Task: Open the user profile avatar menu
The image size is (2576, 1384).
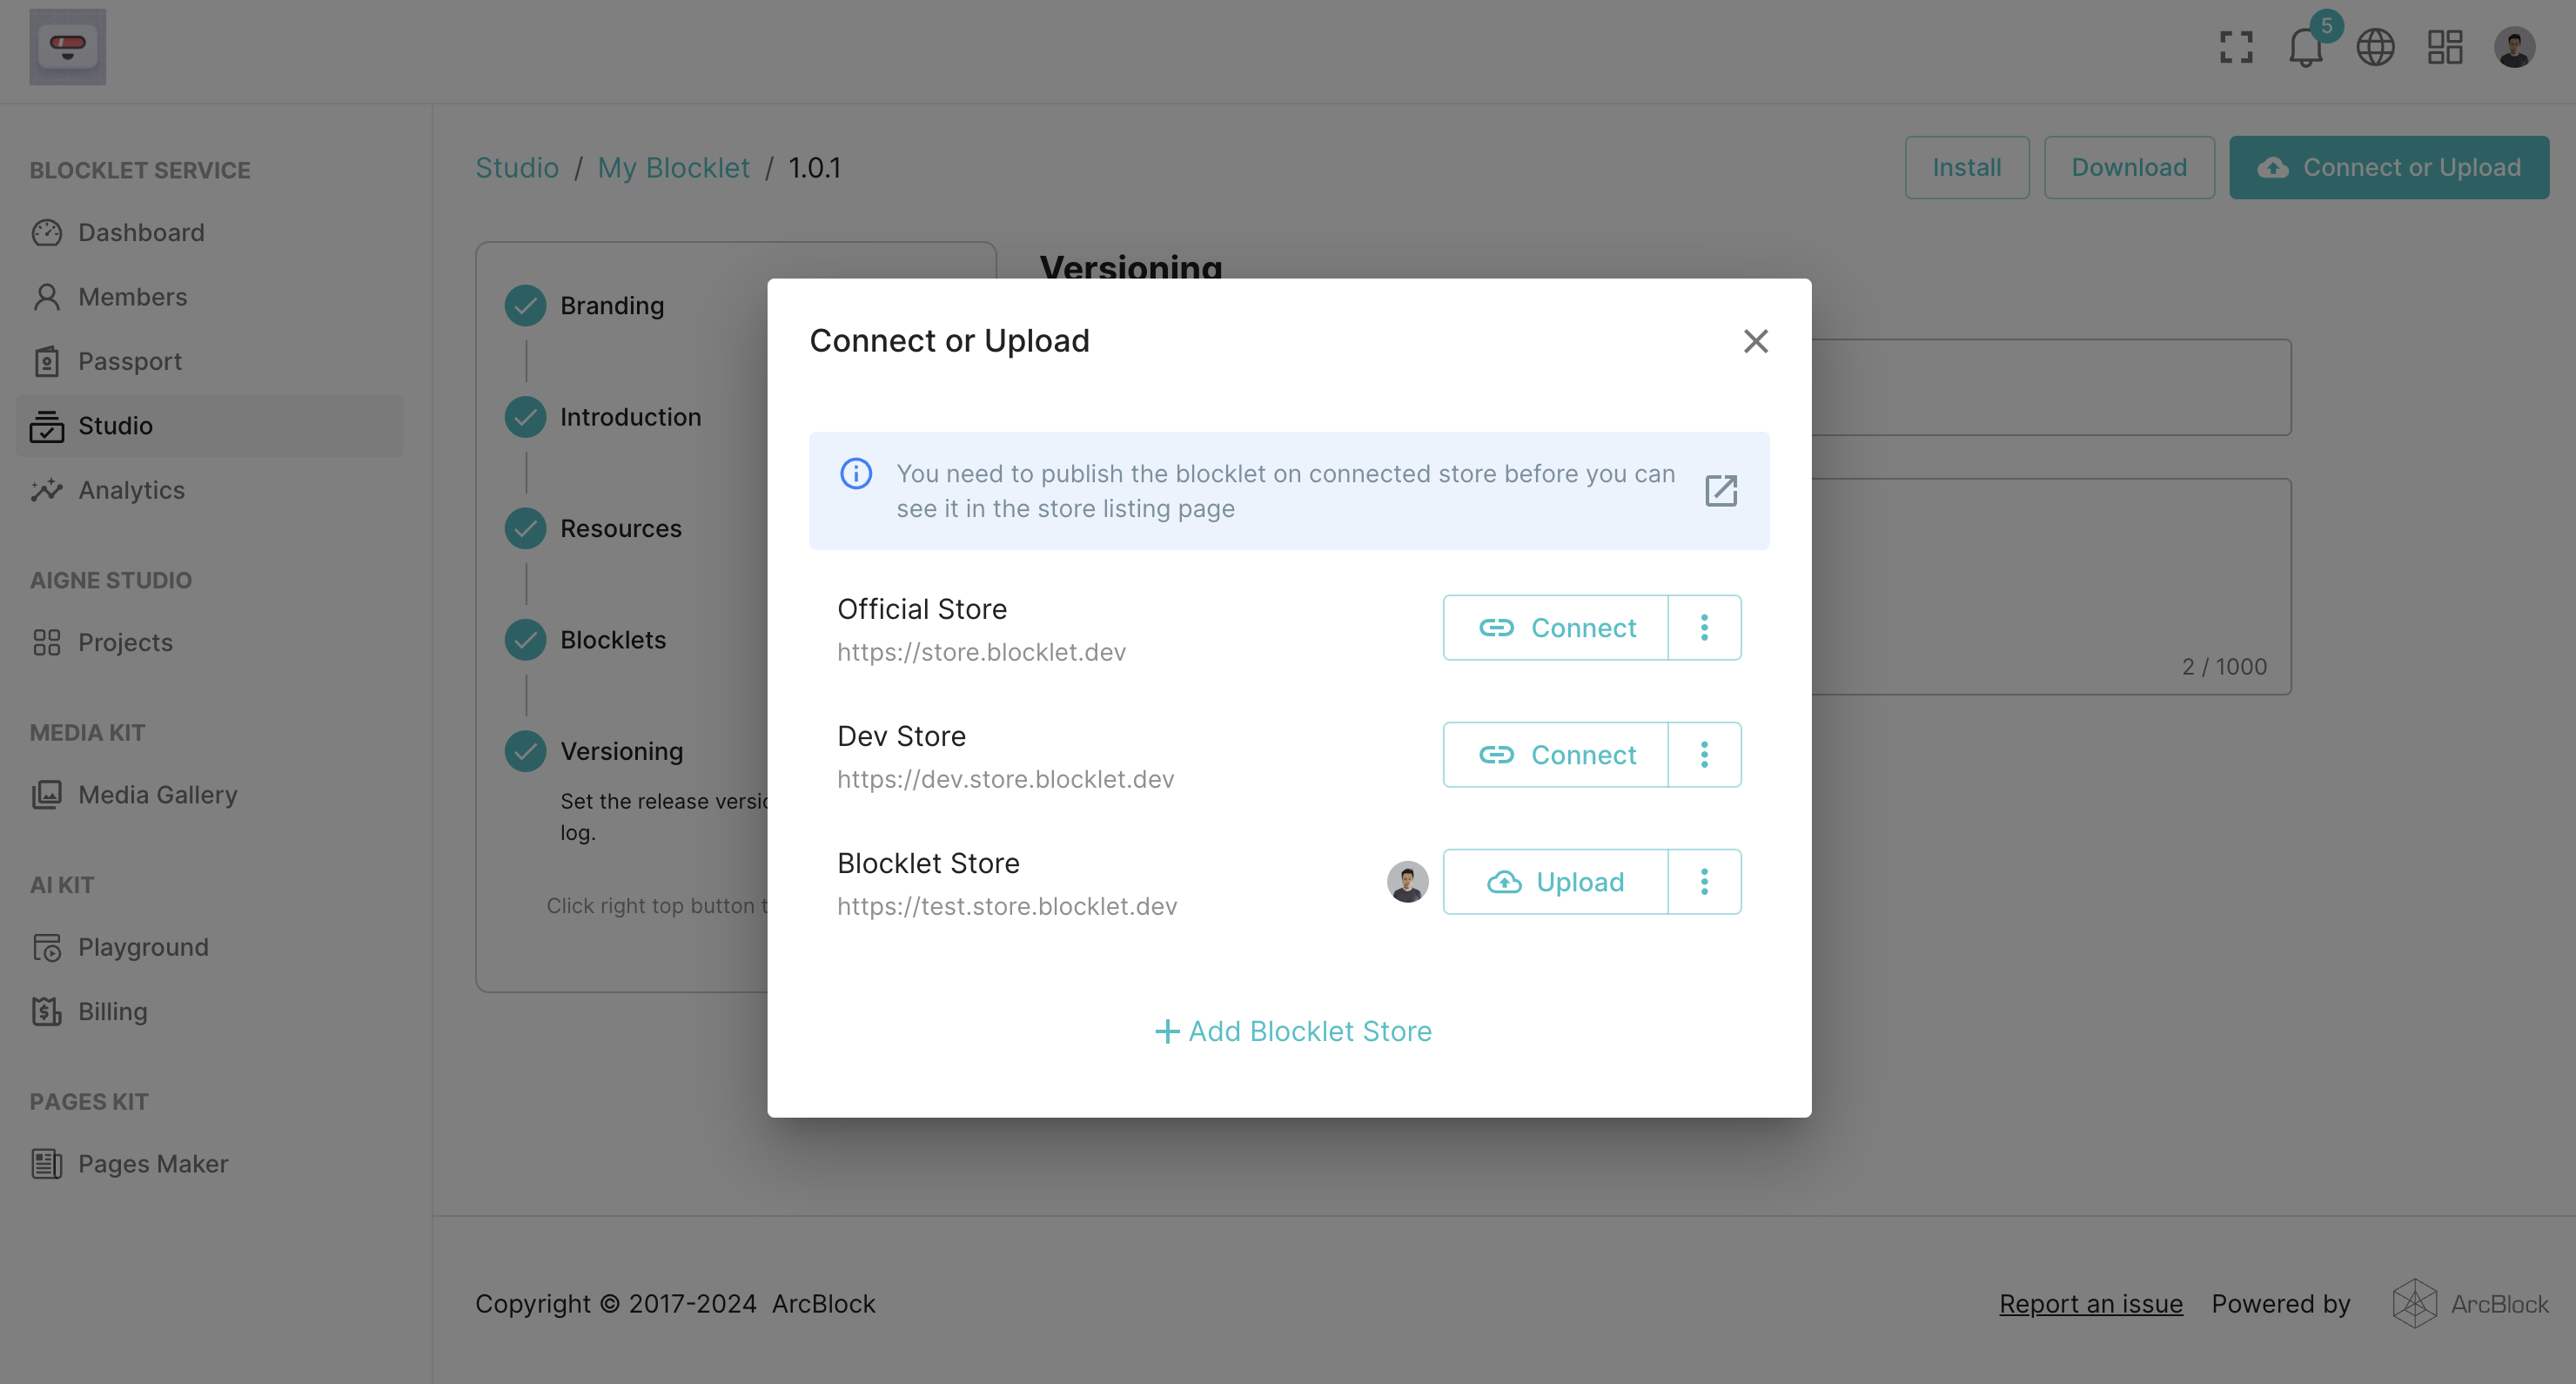Action: pyautogui.click(x=2514, y=47)
